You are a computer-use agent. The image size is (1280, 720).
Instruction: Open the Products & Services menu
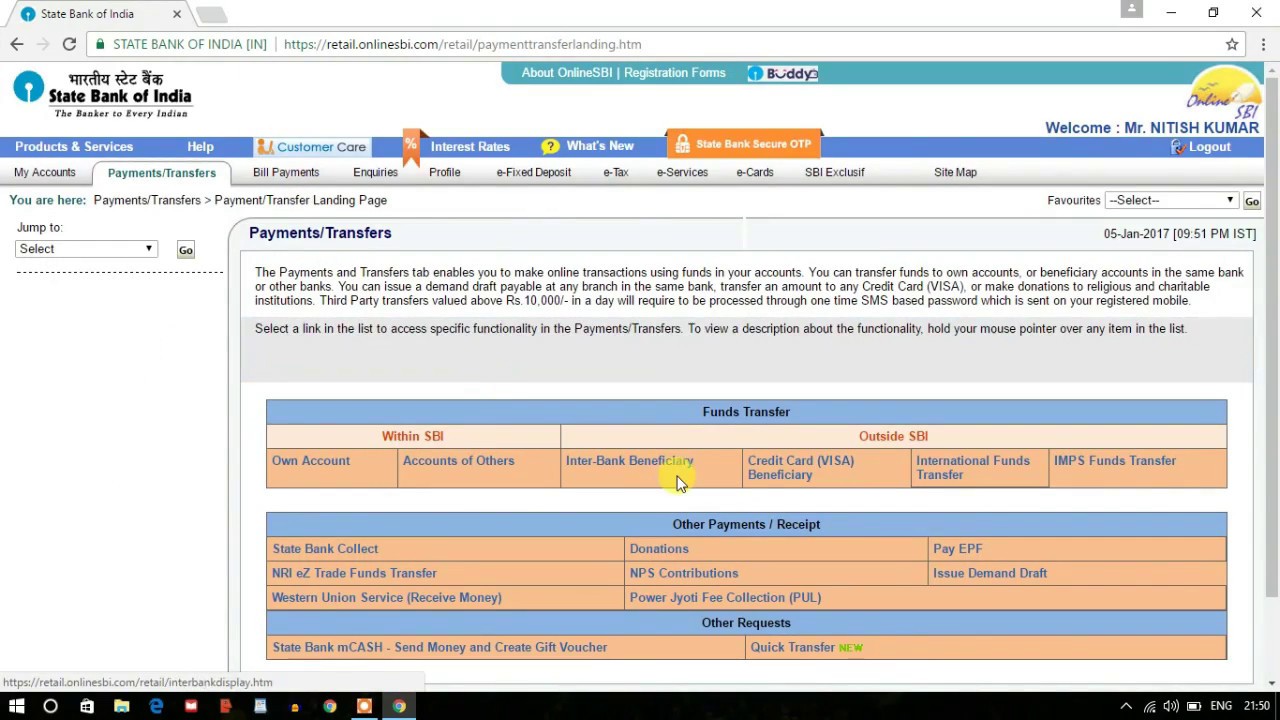(74, 146)
